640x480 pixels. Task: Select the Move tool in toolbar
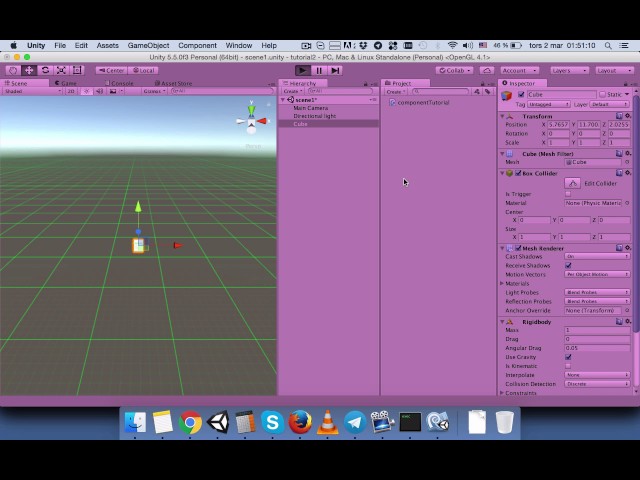click(29, 70)
